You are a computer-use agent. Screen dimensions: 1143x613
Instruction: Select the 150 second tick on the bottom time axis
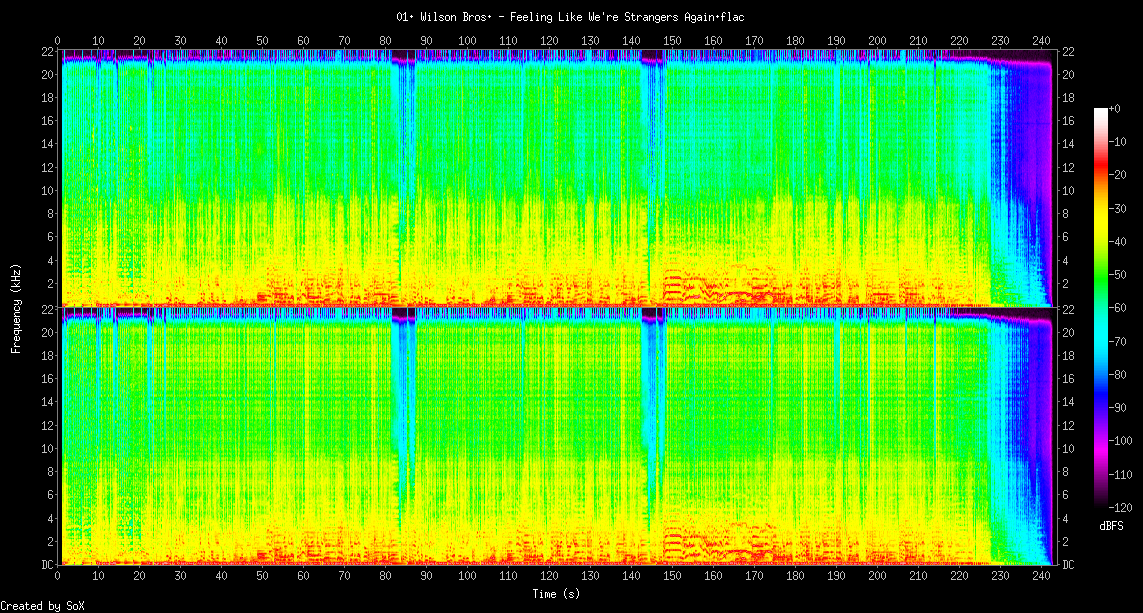point(672,577)
